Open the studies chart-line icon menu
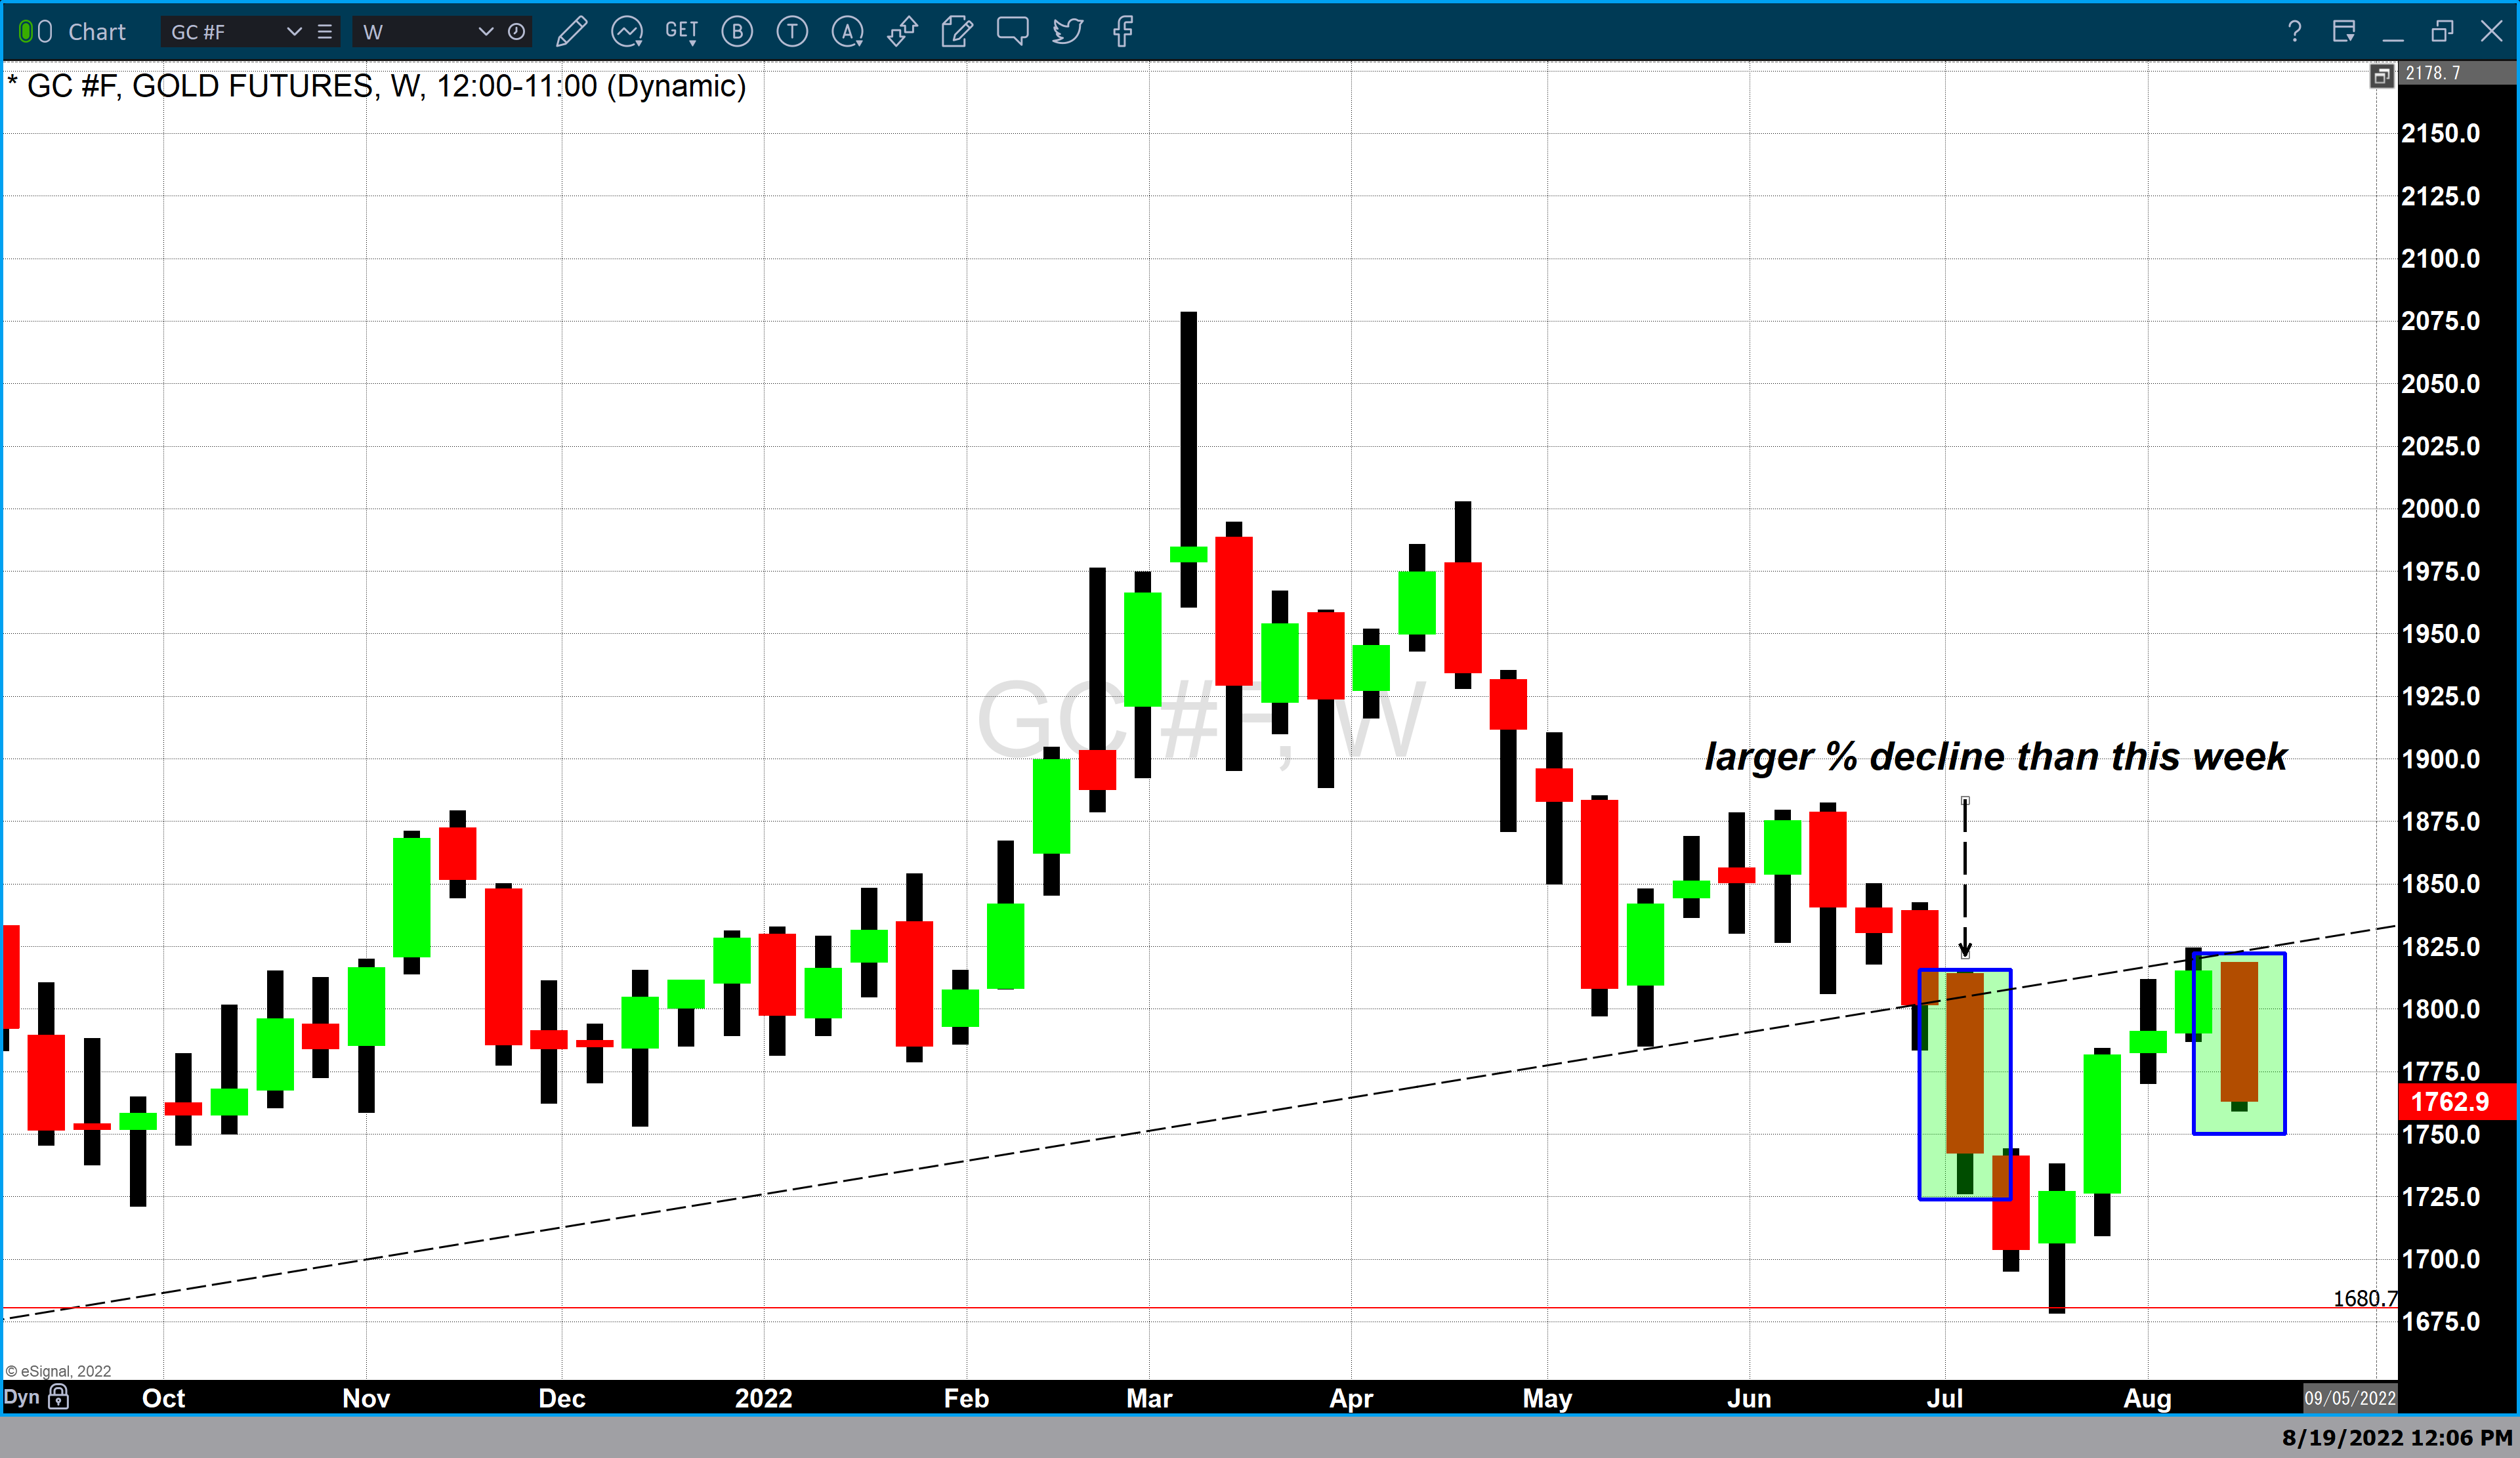 click(x=627, y=32)
